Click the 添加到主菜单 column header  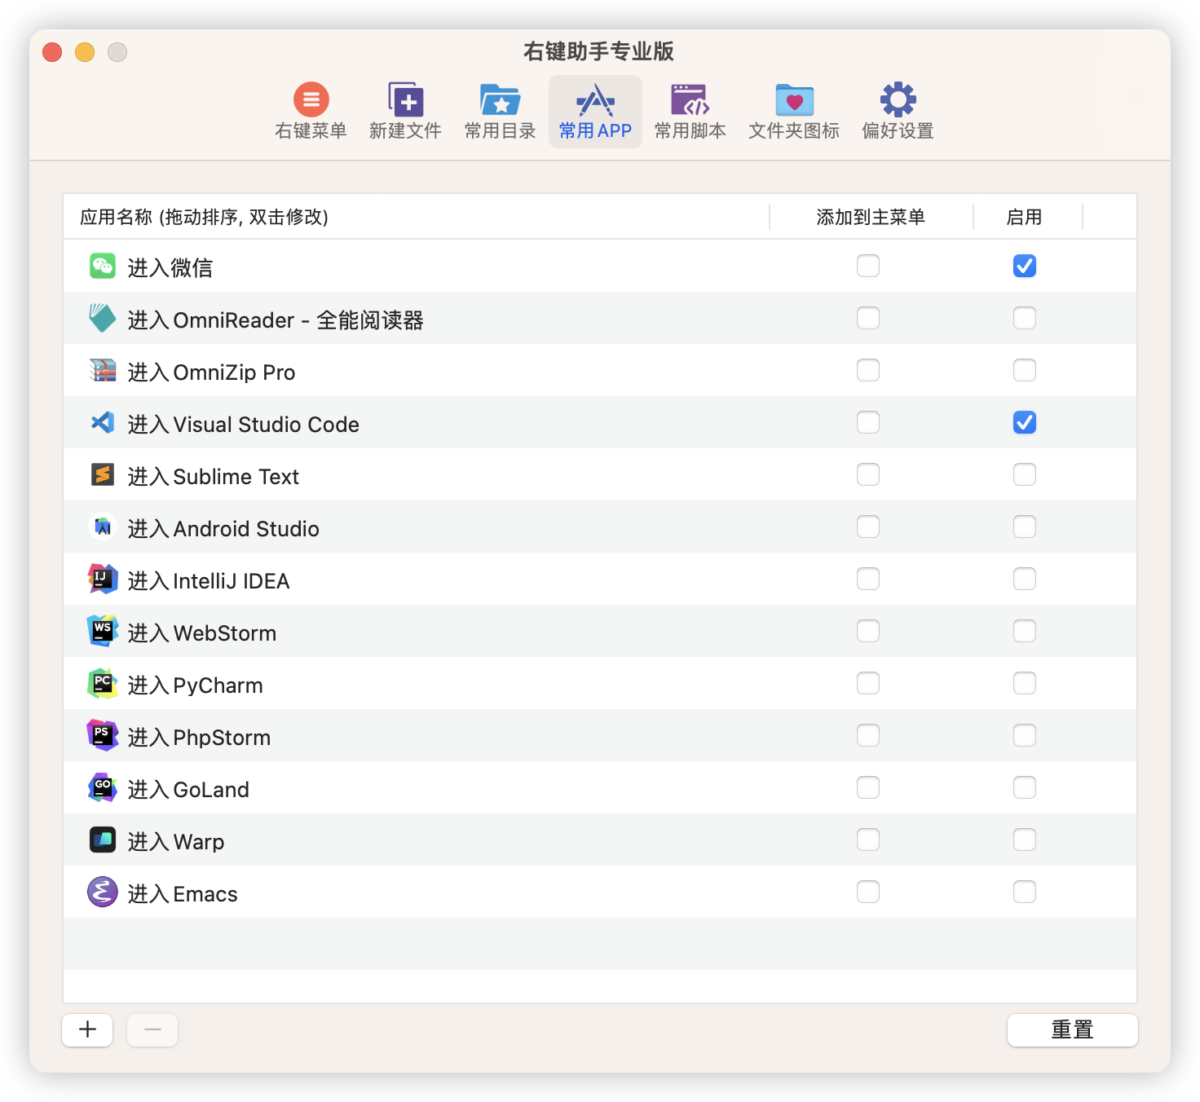pyautogui.click(x=871, y=217)
